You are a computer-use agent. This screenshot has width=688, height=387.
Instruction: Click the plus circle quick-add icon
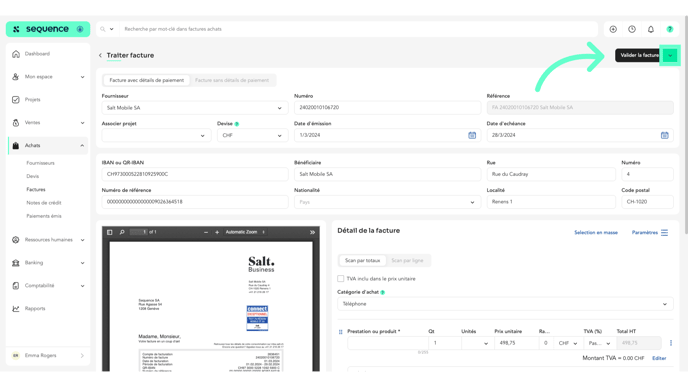613,29
